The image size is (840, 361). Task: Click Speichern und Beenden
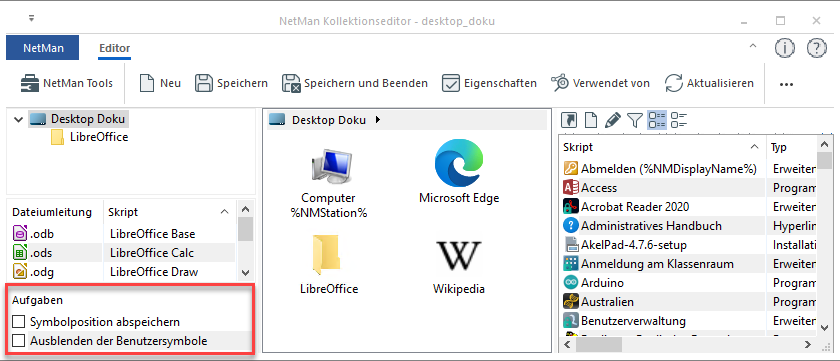(355, 83)
